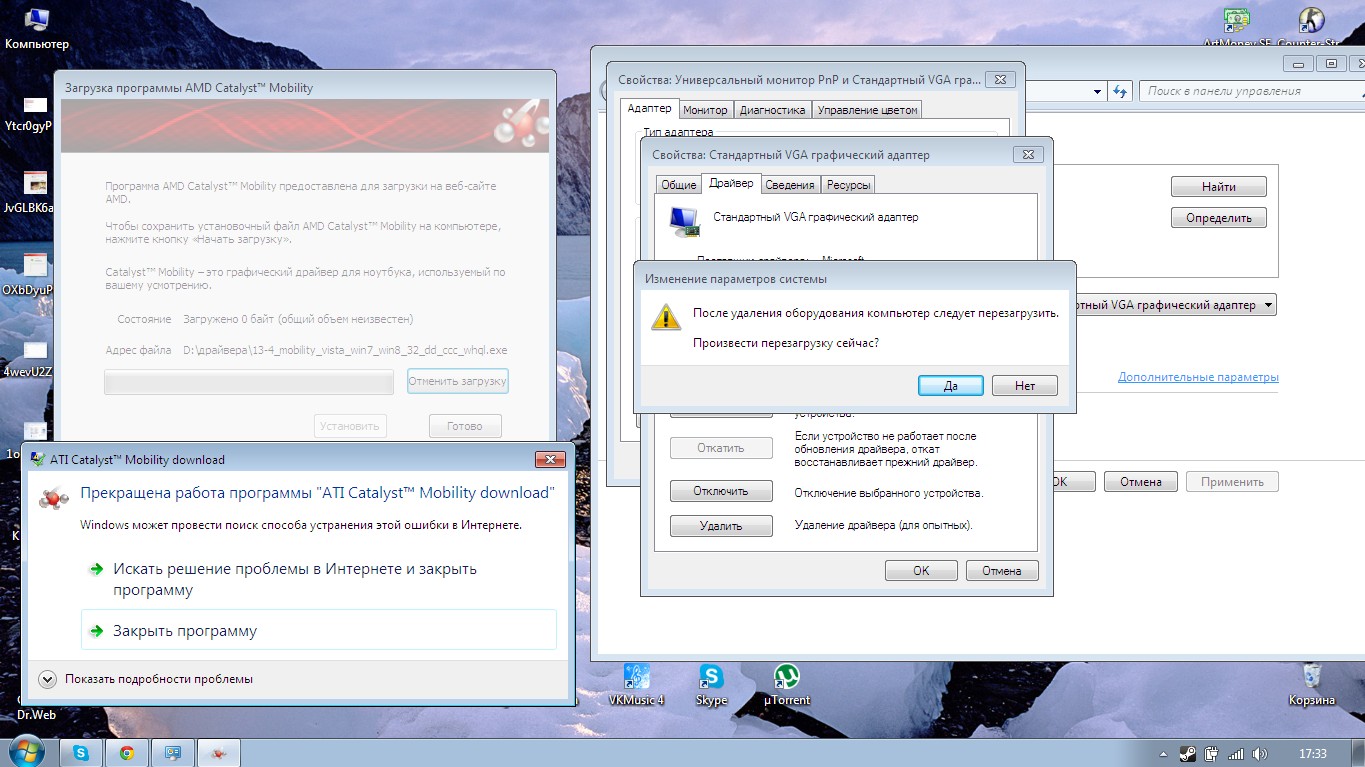This screenshot has height=767, width=1365.
Task: Close the monitor PnP properties dialog
Action: coord(1001,79)
